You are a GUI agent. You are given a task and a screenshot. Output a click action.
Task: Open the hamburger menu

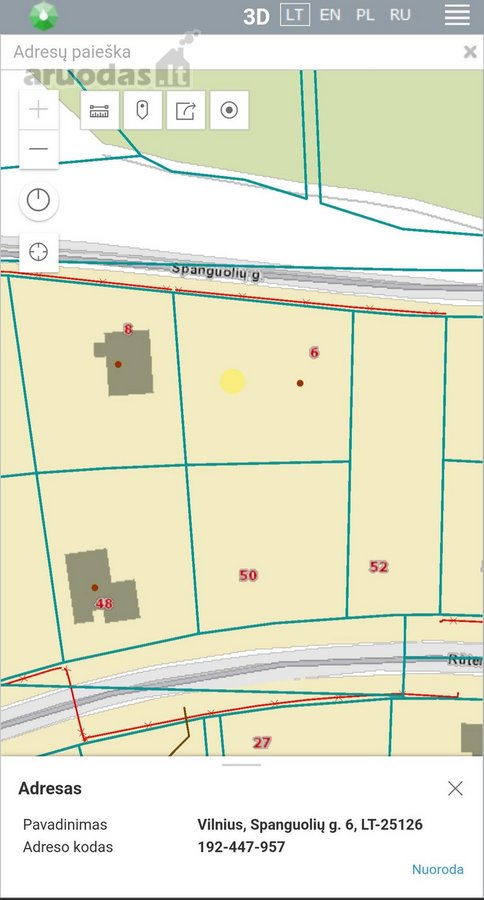457,15
